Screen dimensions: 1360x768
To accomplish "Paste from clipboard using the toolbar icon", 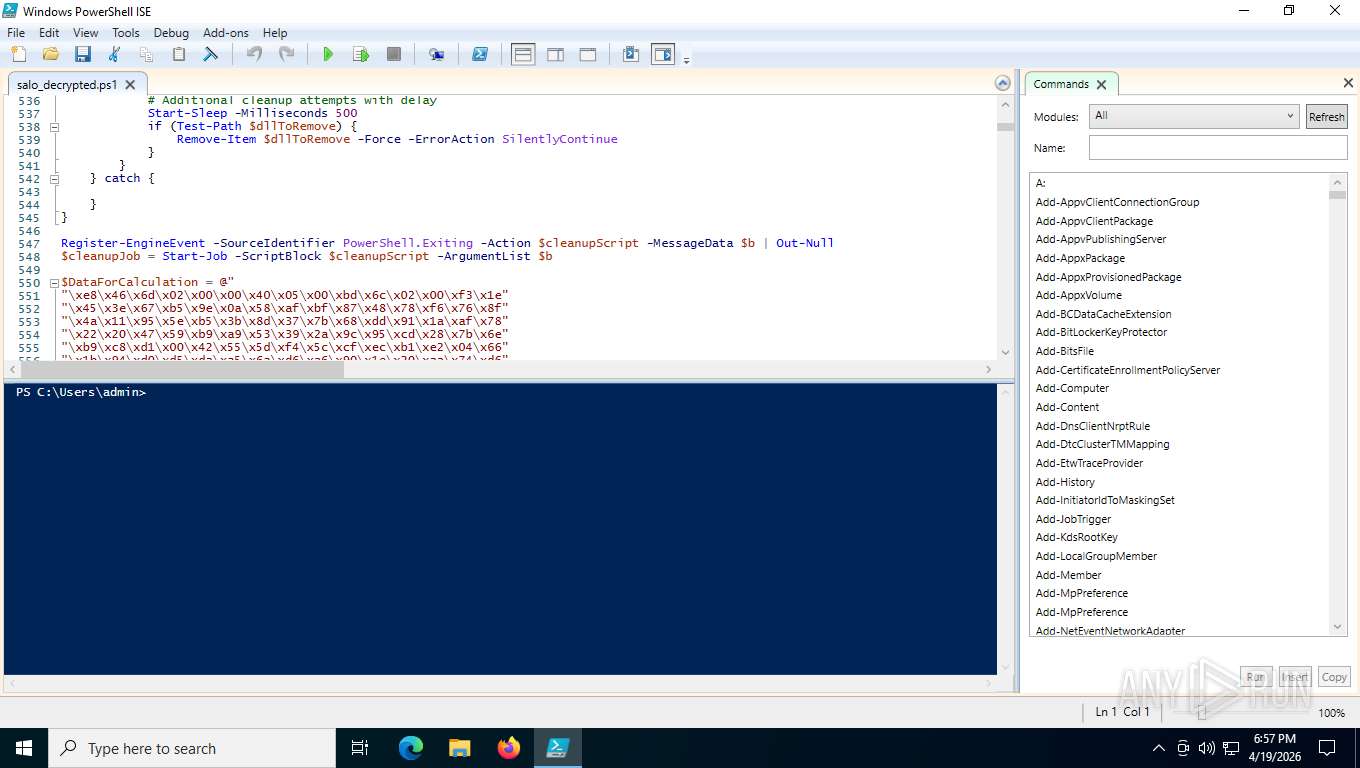I will 179,54.
